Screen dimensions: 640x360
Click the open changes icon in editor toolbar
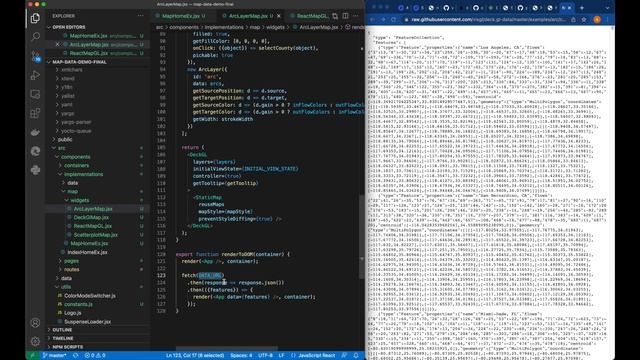335,16
